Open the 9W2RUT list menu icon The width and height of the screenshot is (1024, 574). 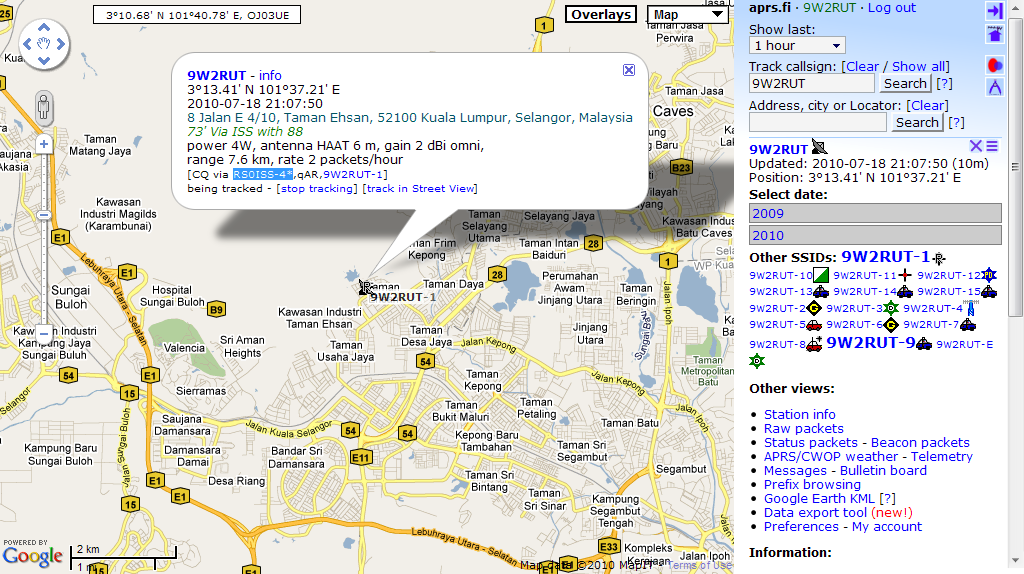(x=992, y=146)
